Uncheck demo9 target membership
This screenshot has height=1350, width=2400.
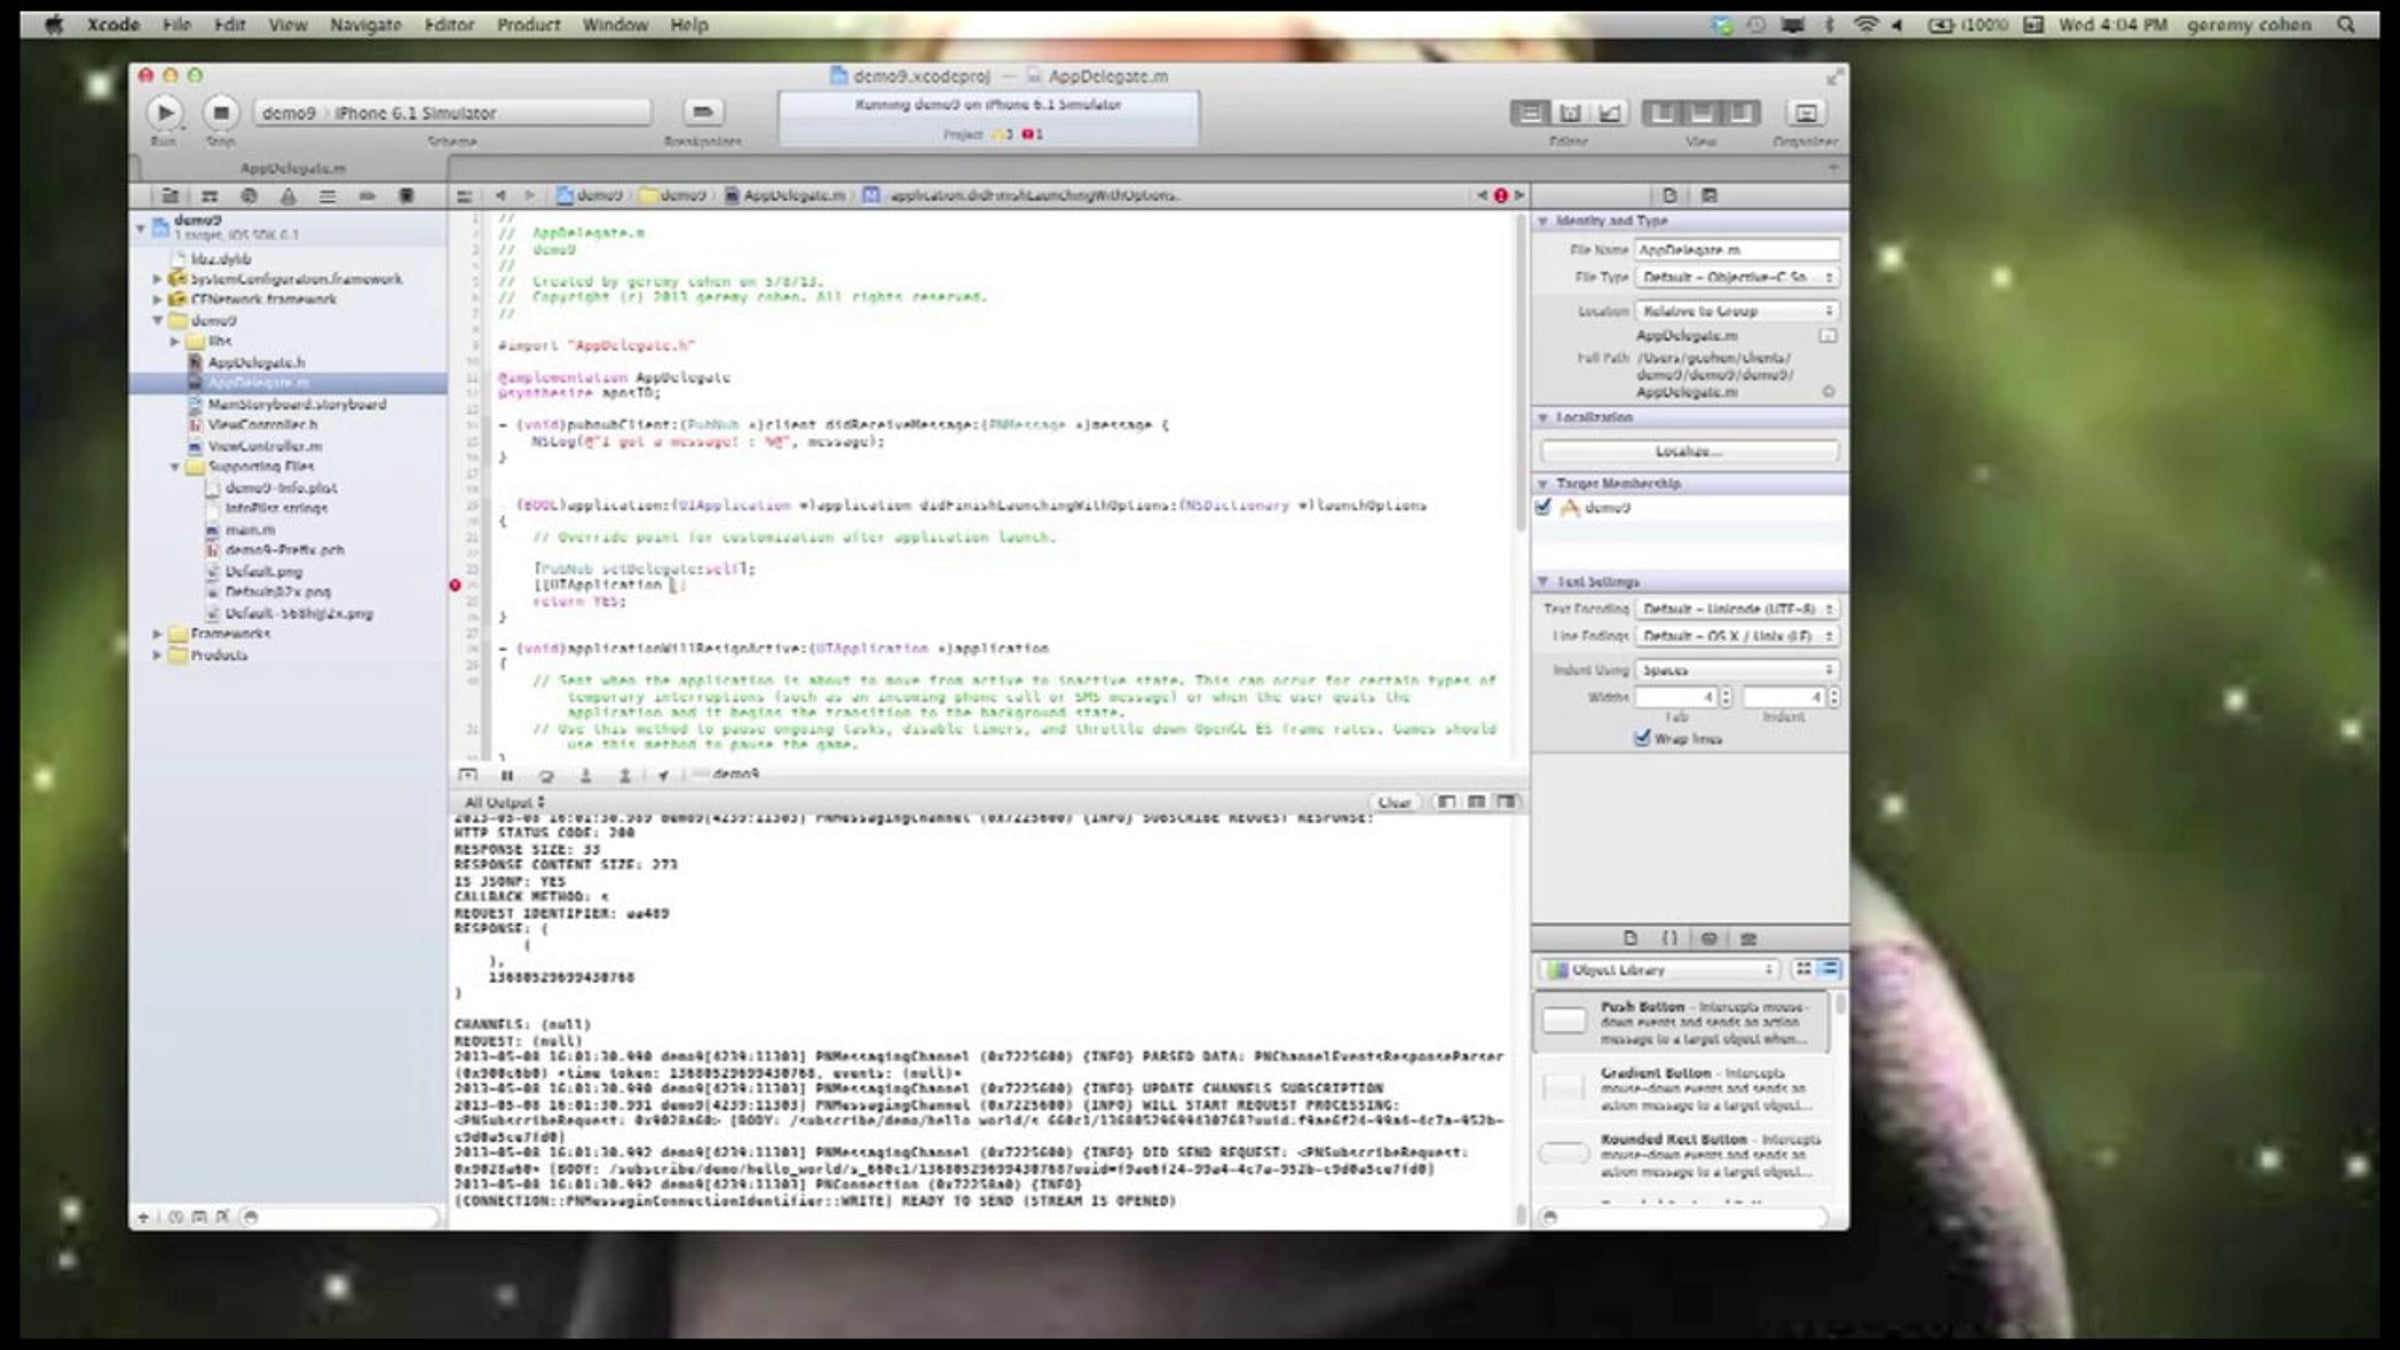[1543, 507]
